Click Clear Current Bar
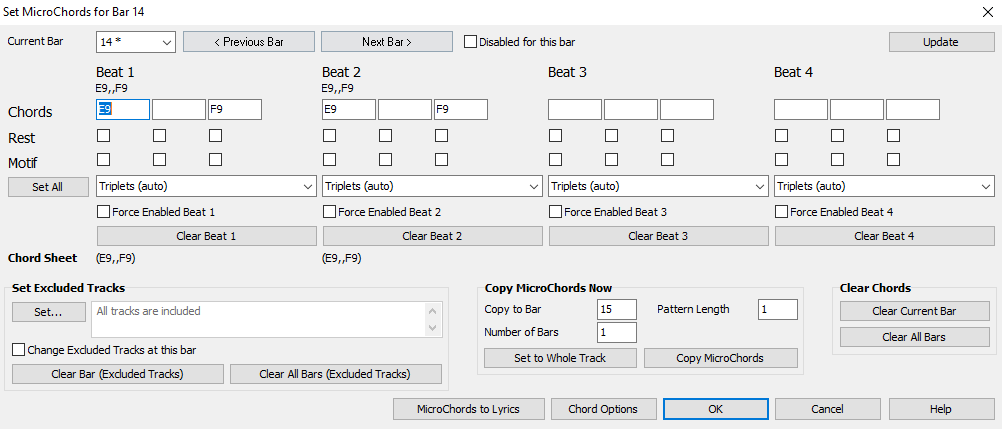The image size is (1002, 429). tap(914, 311)
